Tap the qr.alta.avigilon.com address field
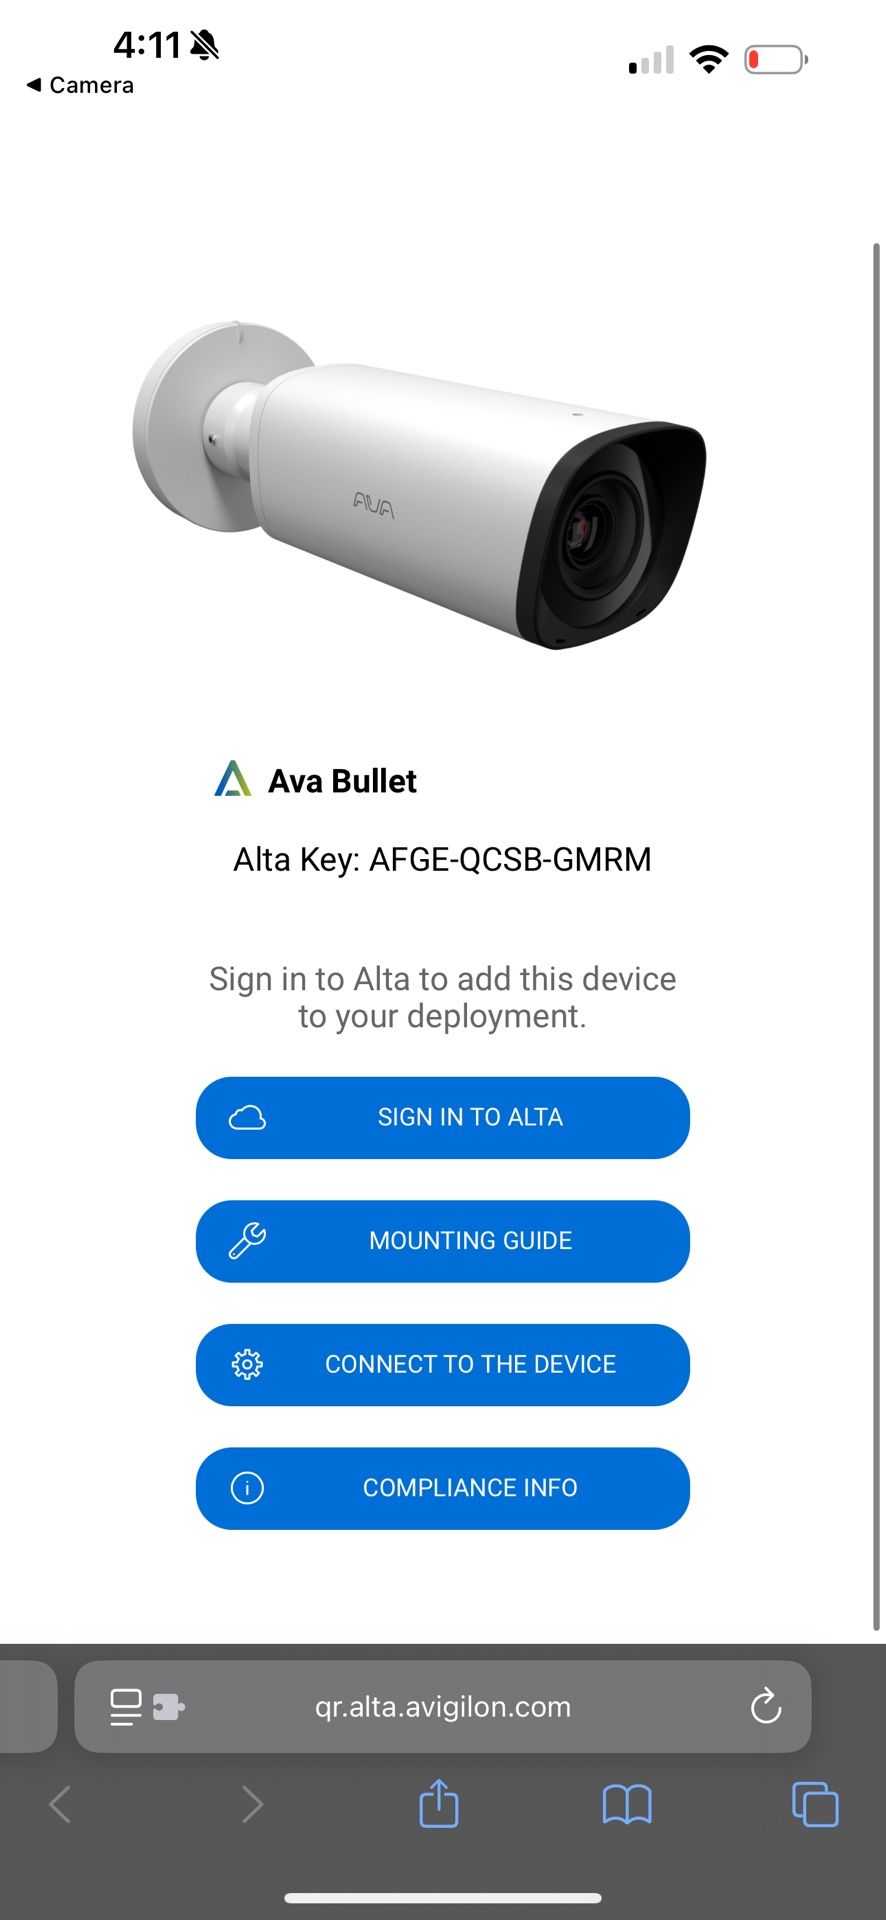886x1920 pixels. 443,1707
